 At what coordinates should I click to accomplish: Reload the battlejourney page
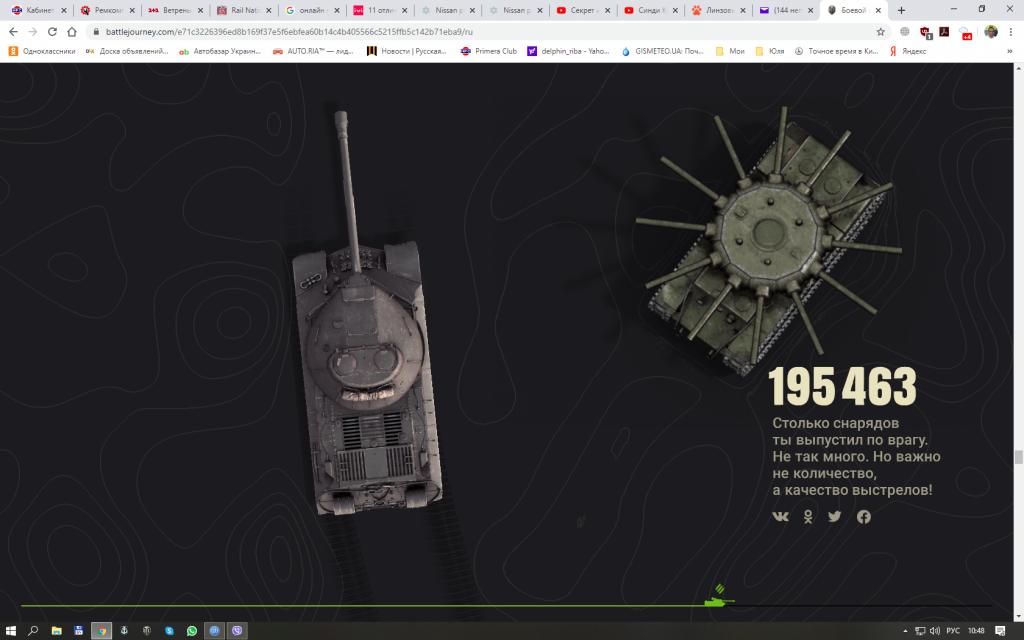52,31
